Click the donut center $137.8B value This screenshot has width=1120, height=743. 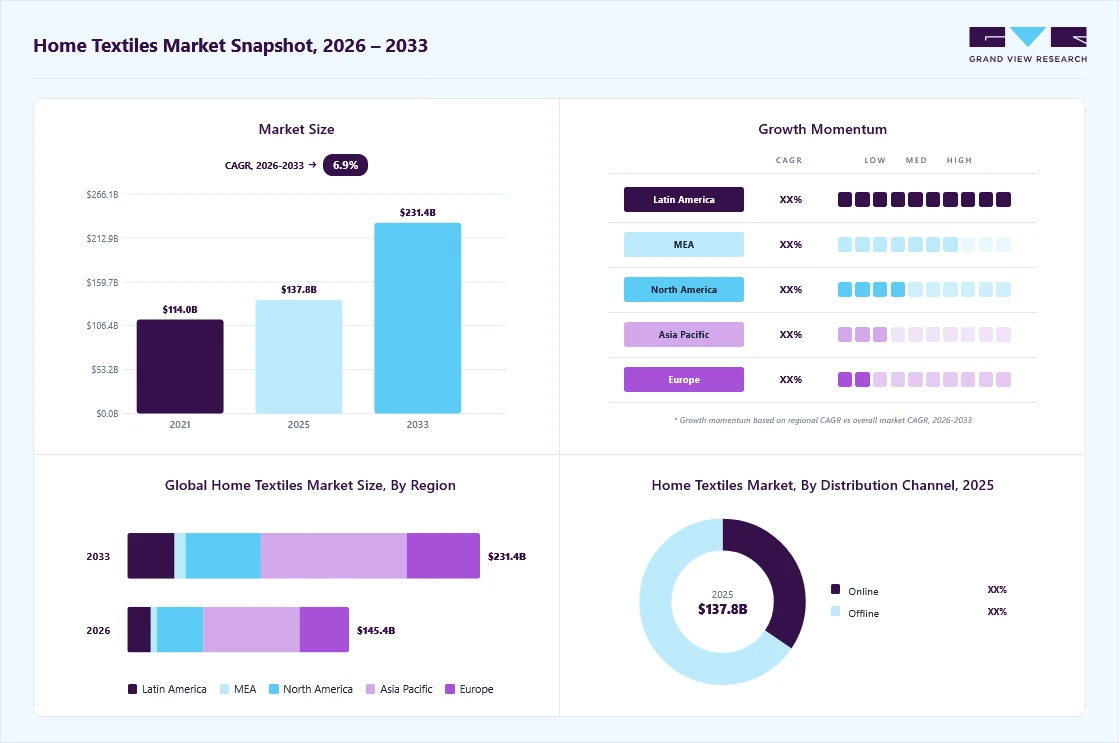(722, 609)
